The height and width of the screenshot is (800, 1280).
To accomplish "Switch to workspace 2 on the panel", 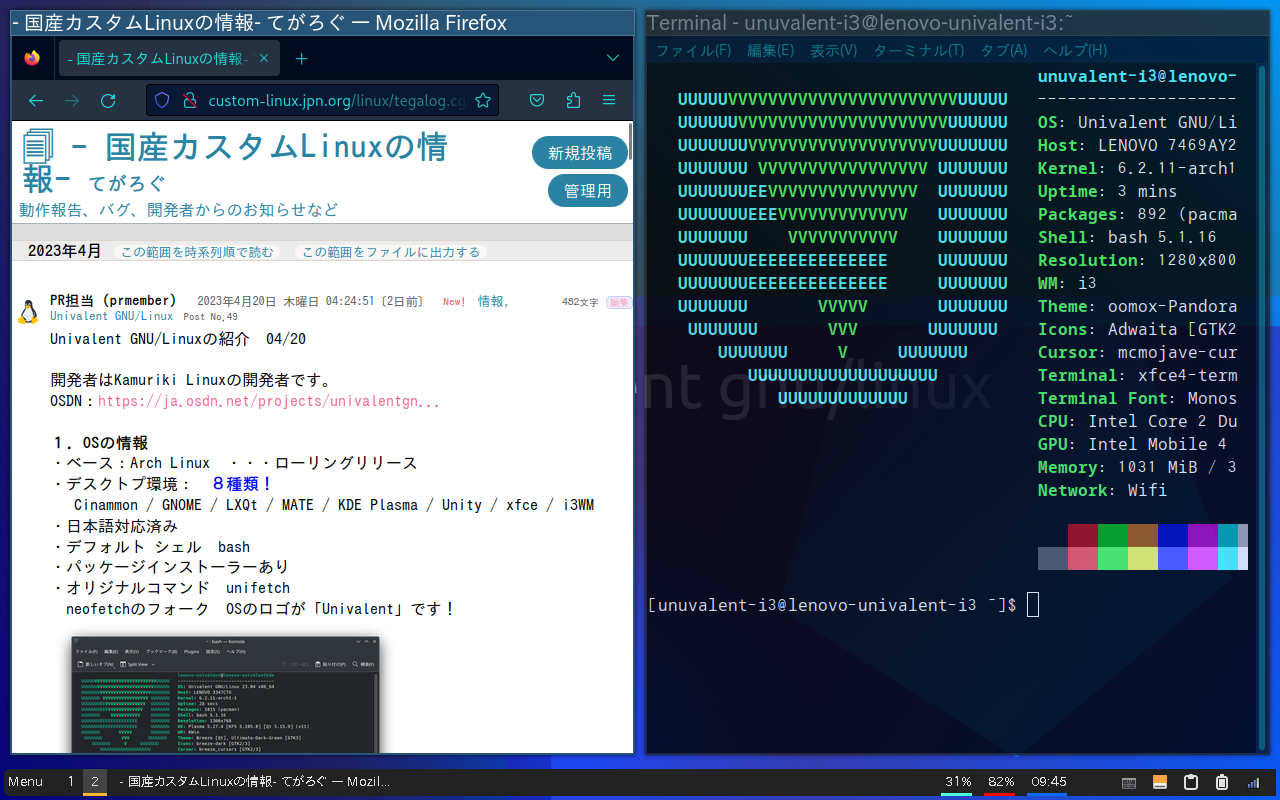I will coord(95,782).
